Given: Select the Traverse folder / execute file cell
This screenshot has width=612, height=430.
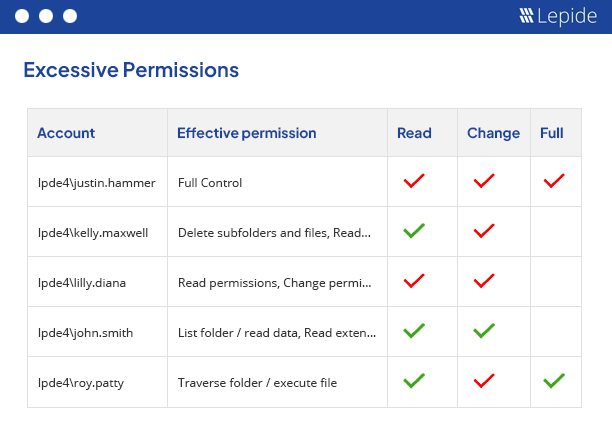Looking at the screenshot, I should tap(257, 382).
